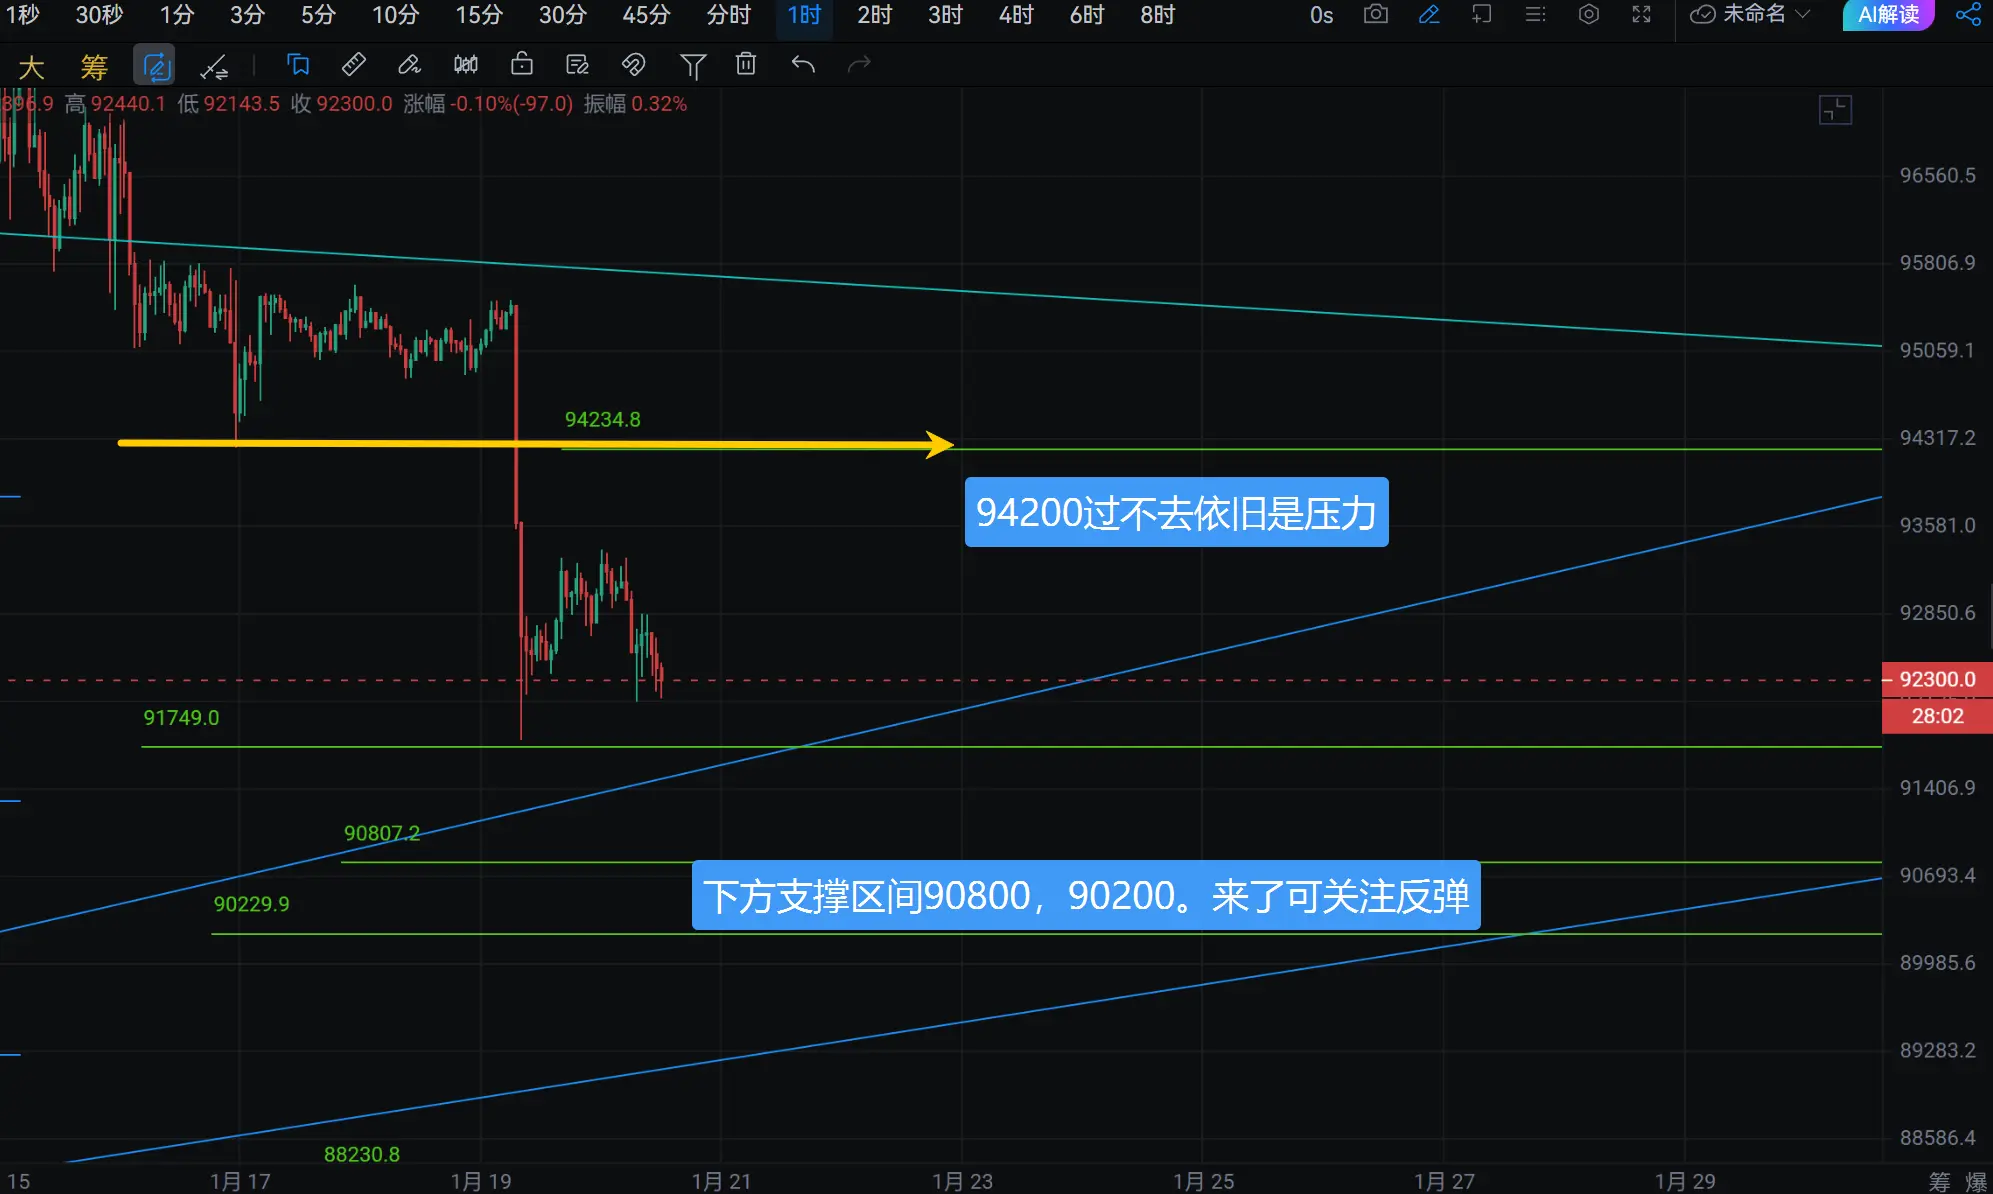Select the ruler measurement tool
The height and width of the screenshot is (1194, 1993).
tap(353, 66)
